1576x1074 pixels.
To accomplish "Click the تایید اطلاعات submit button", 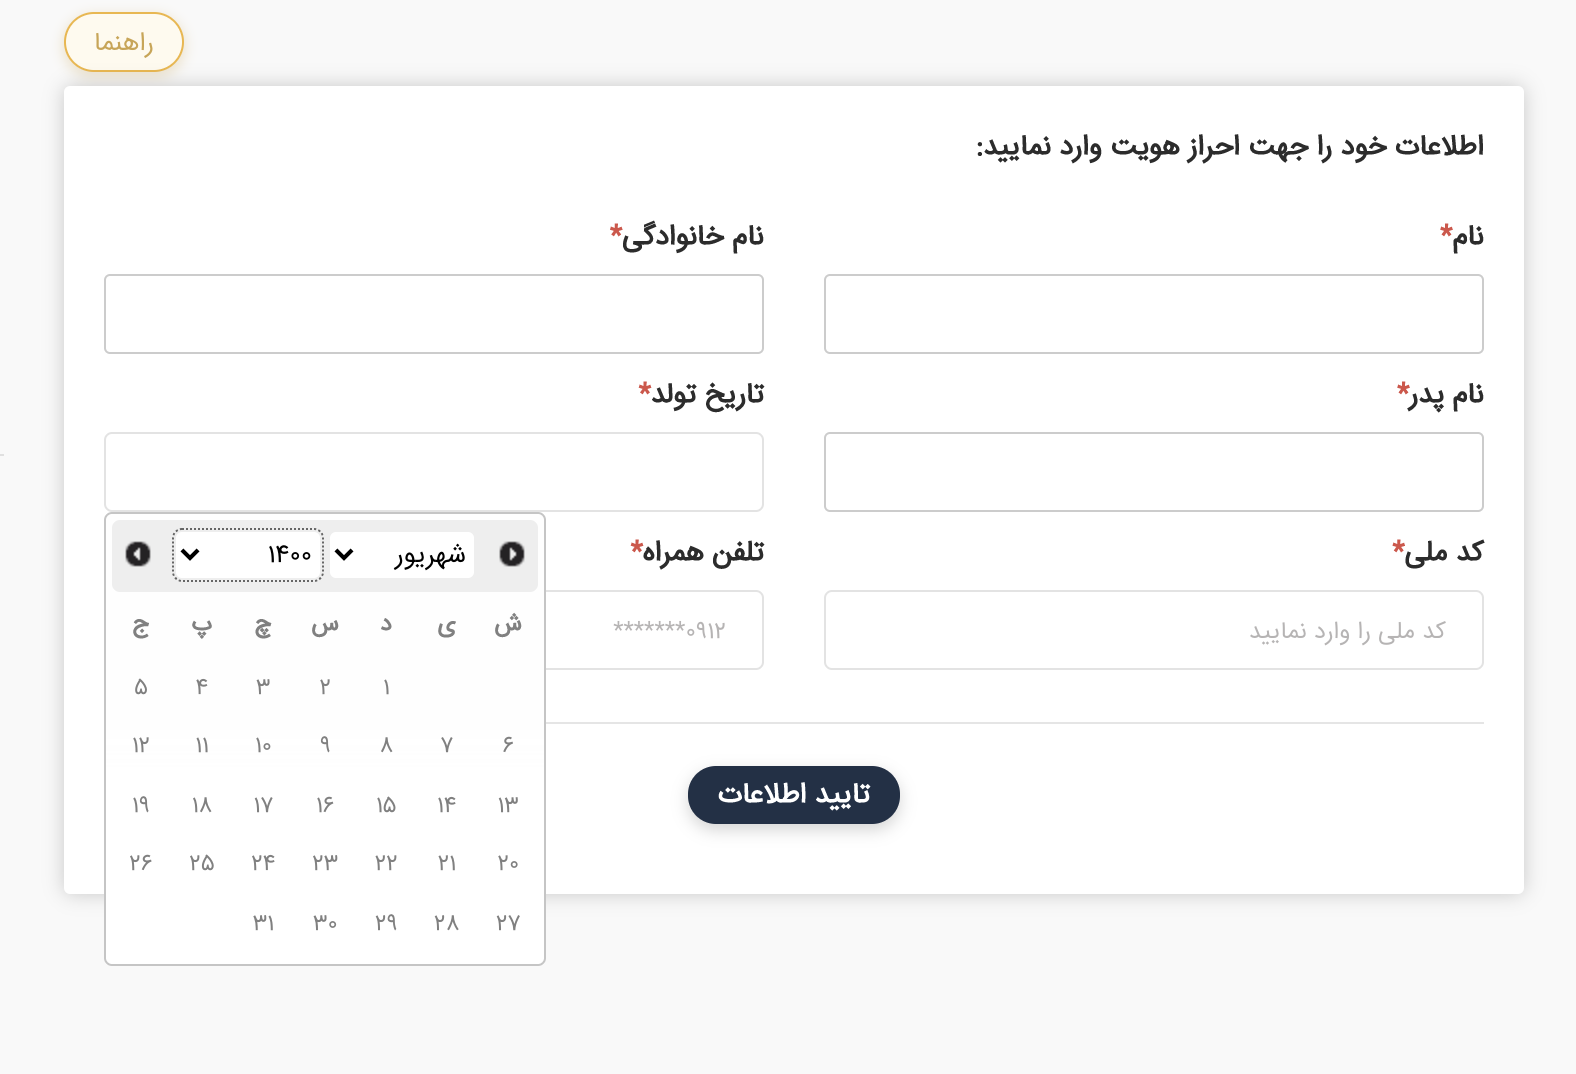I will point(794,795).
